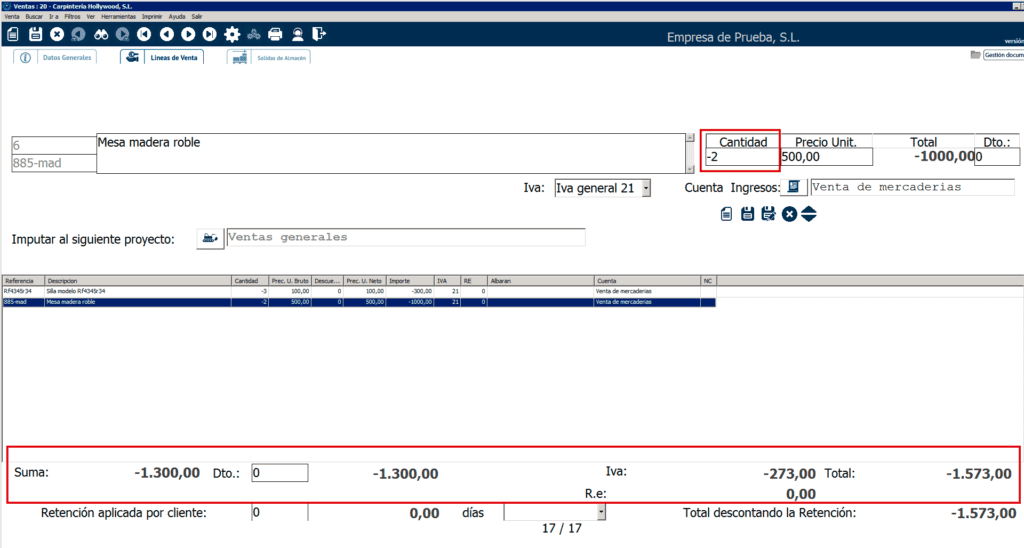The image size is (1024, 548).
Task: Click the printer icon in toolbar
Action: click(x=276, y=35)
